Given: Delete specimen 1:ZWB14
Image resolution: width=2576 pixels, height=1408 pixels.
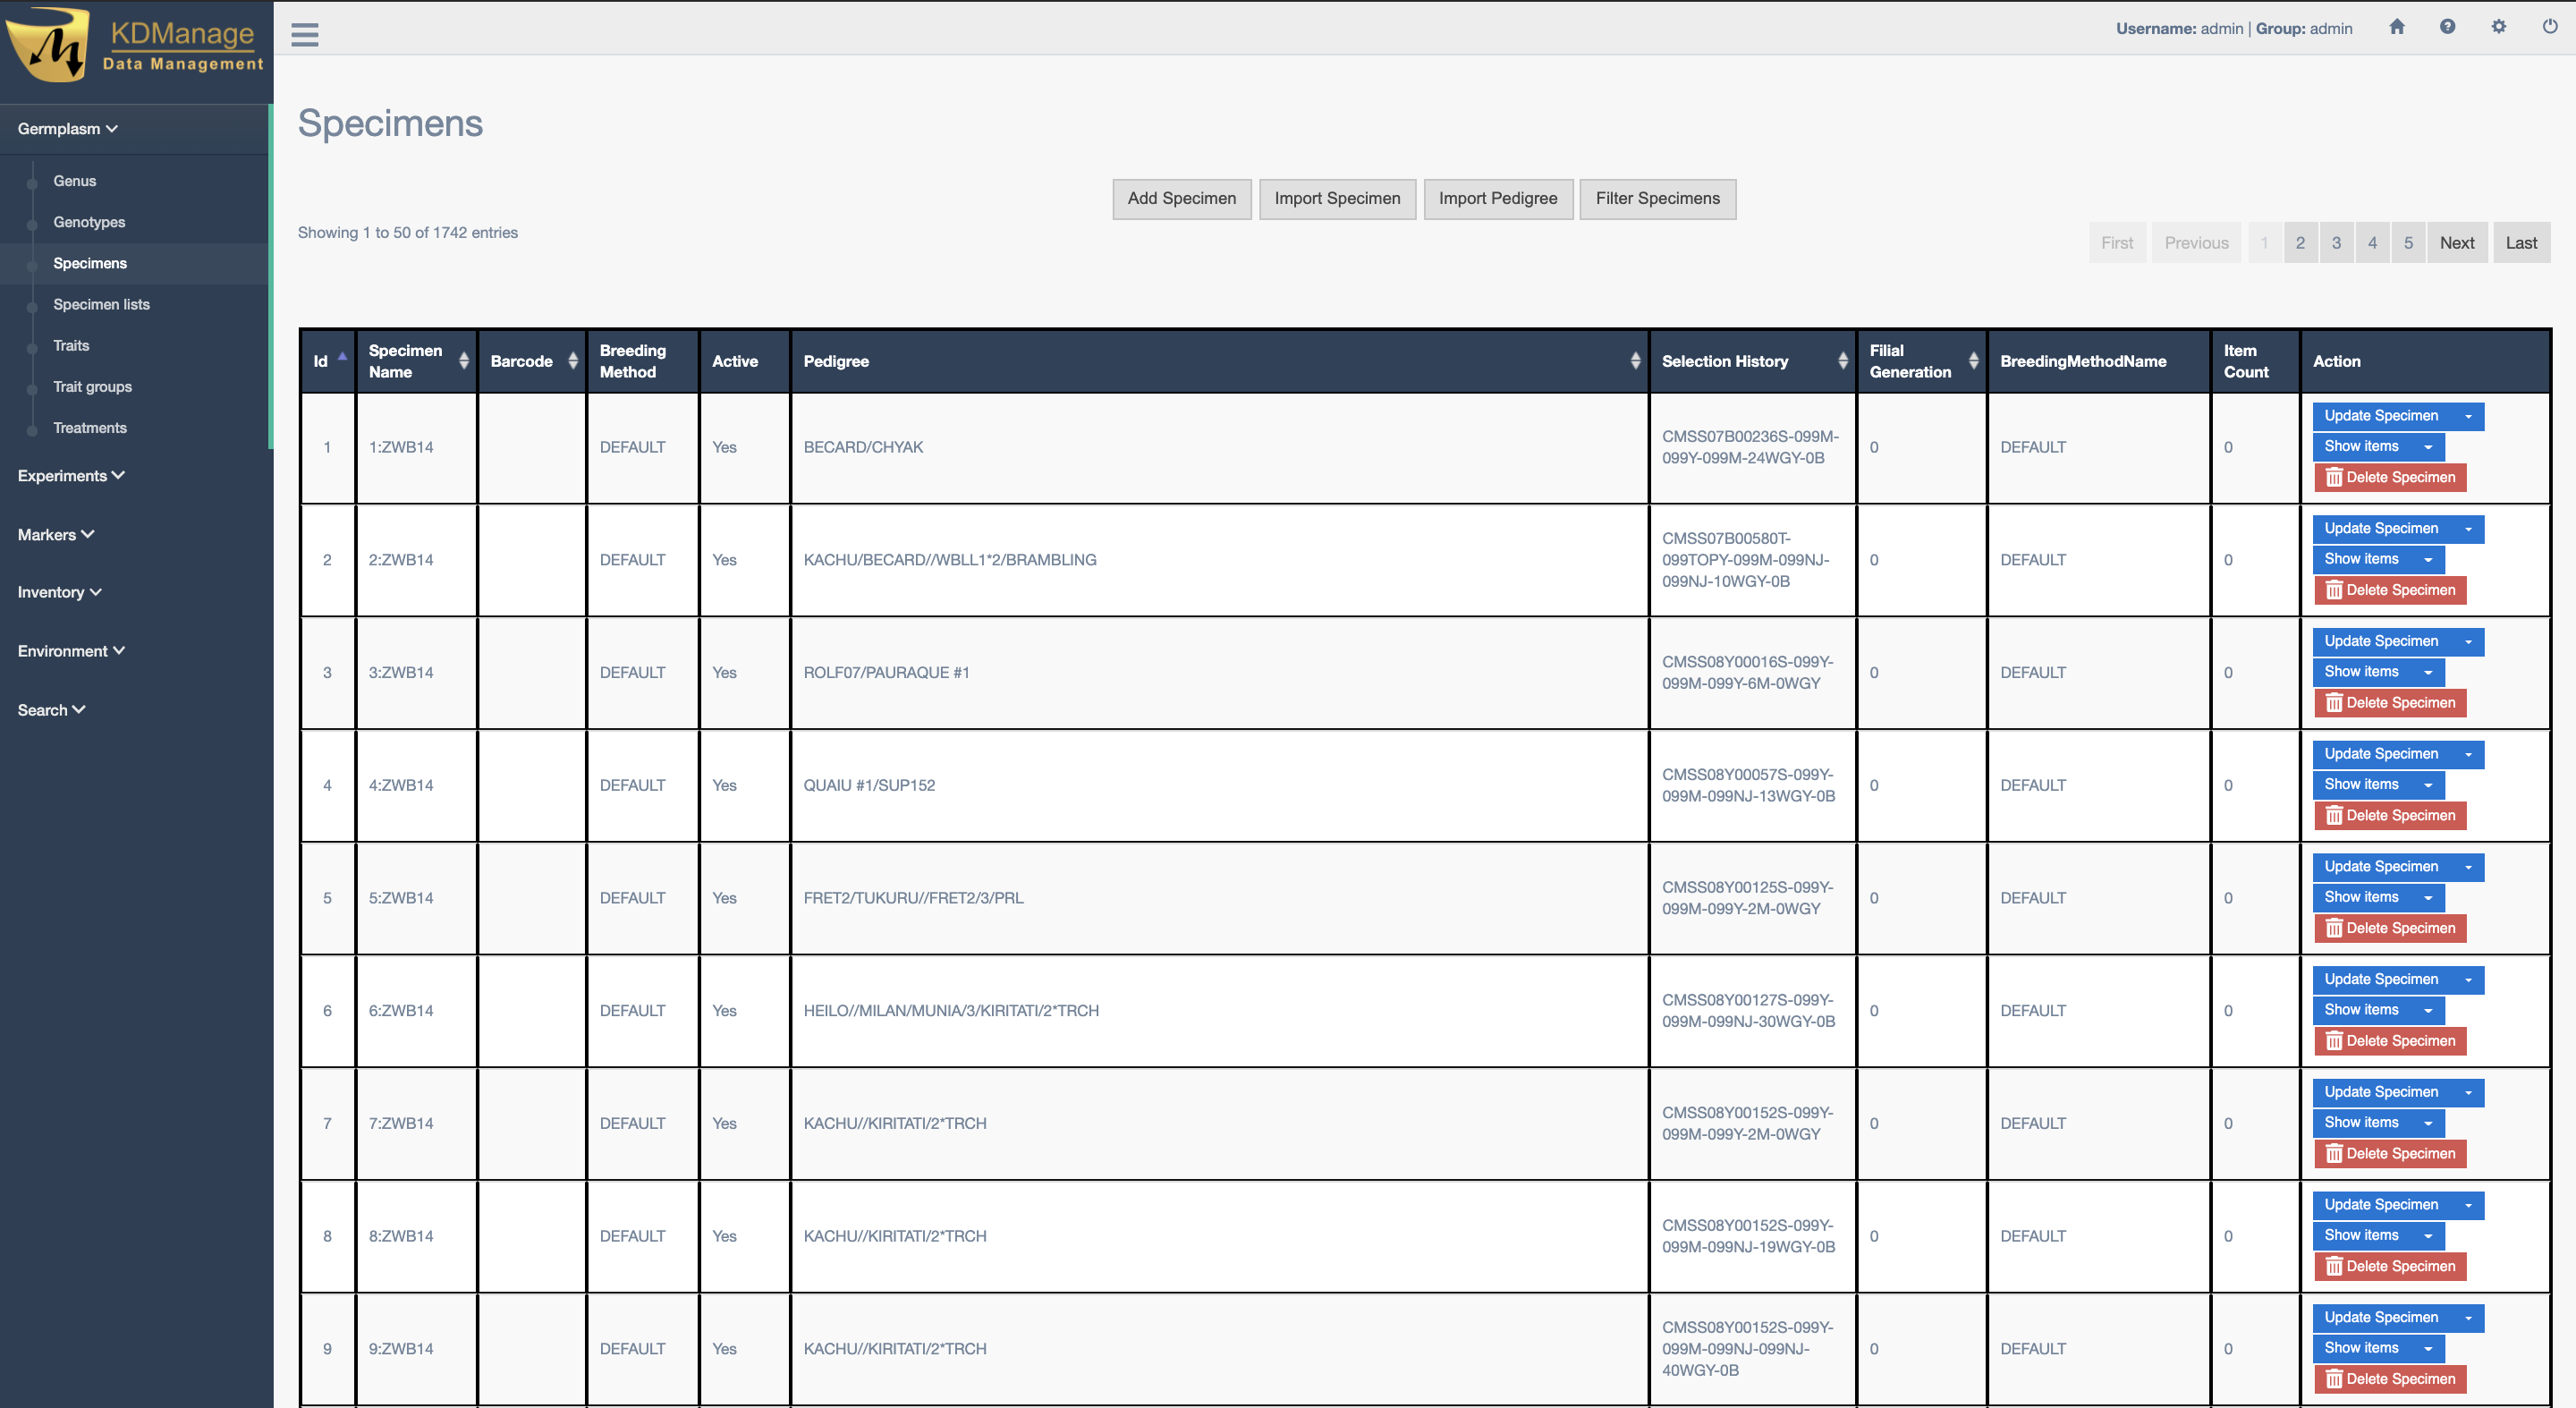Looking at the screenshot, I should coord(2390,477).
